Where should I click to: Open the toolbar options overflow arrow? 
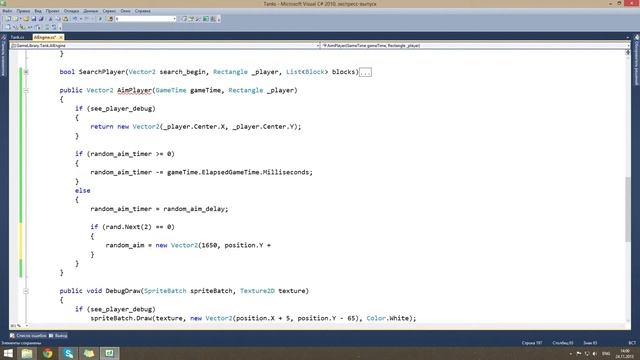pos(219,19)
